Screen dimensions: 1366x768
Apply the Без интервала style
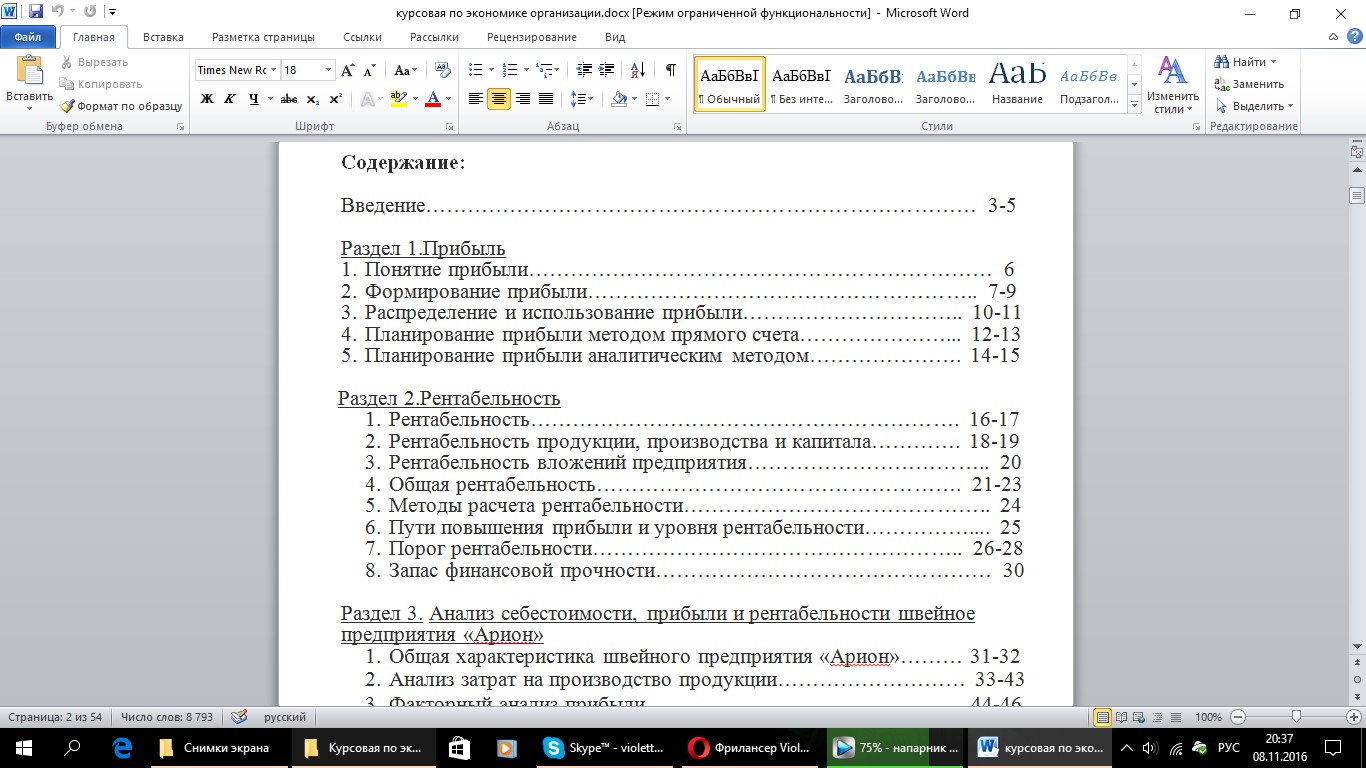(802, 84)
